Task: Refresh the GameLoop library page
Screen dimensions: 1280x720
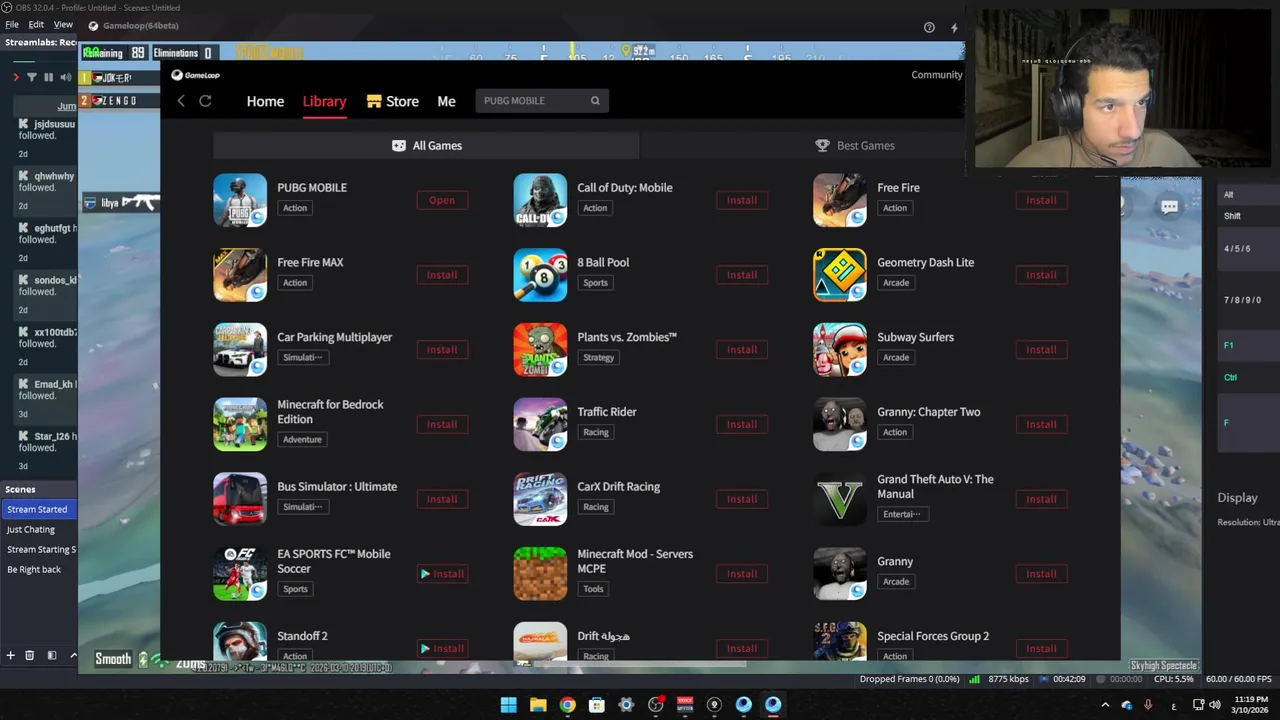Action: 205,101
